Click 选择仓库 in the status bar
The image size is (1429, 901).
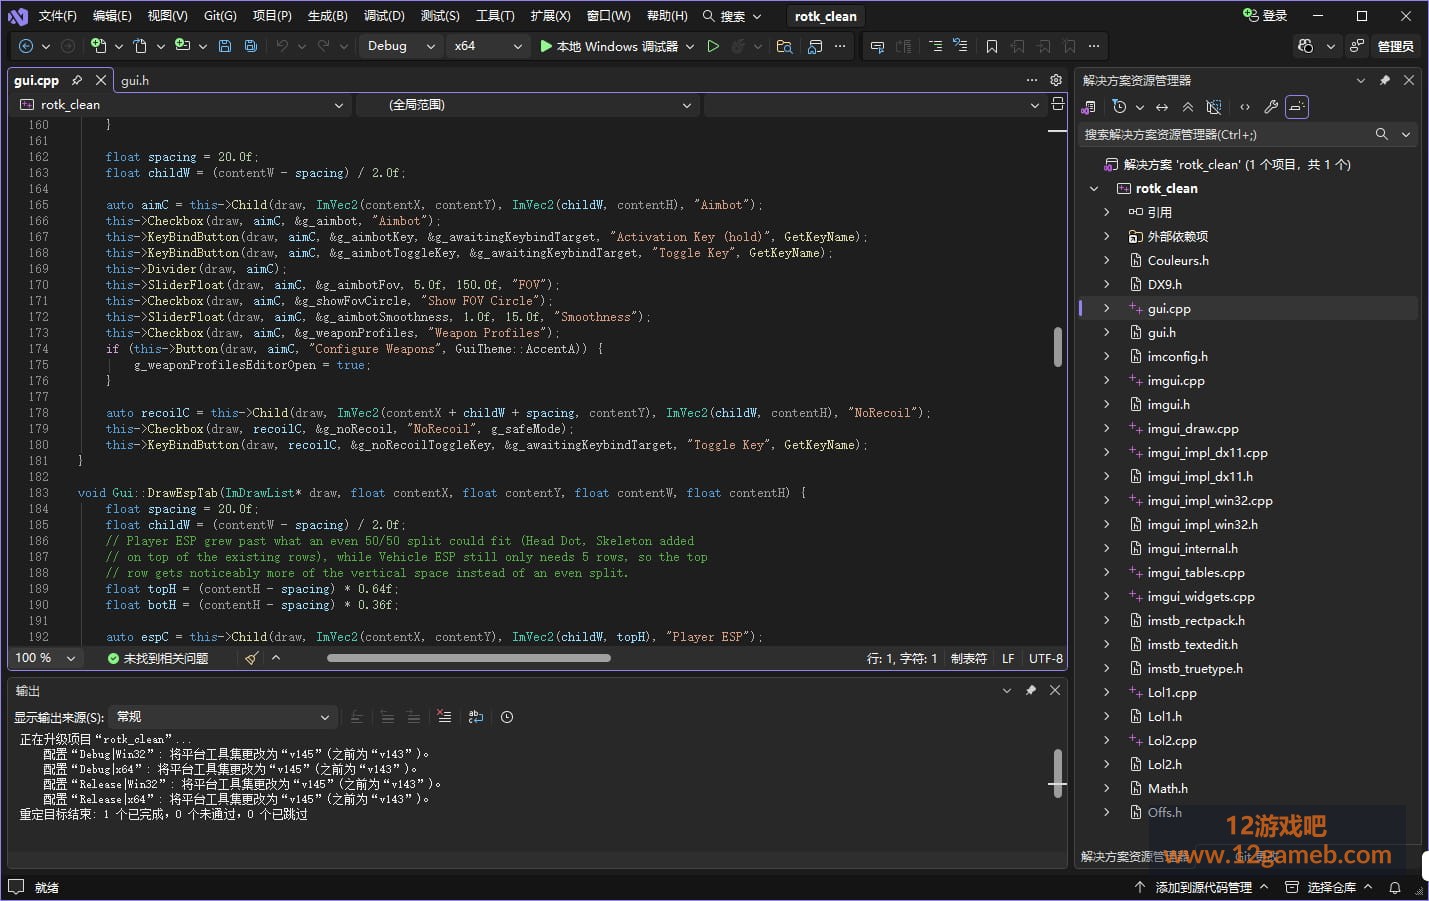click(x=1331, y=887)
